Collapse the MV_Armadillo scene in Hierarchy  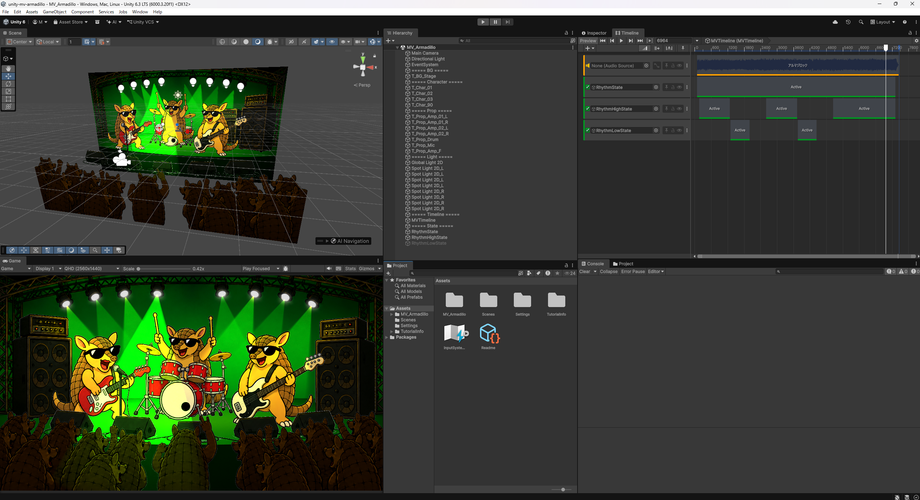[x=397, y=48]
